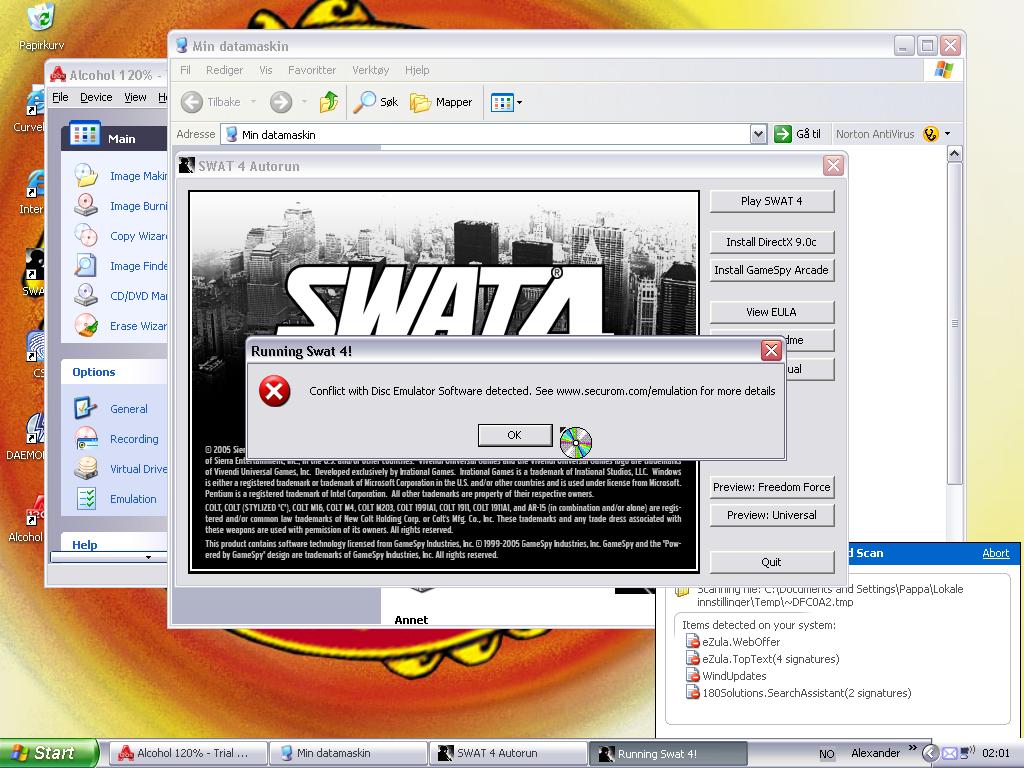Open Image Finder icon in Alcohol 120%

86,266
